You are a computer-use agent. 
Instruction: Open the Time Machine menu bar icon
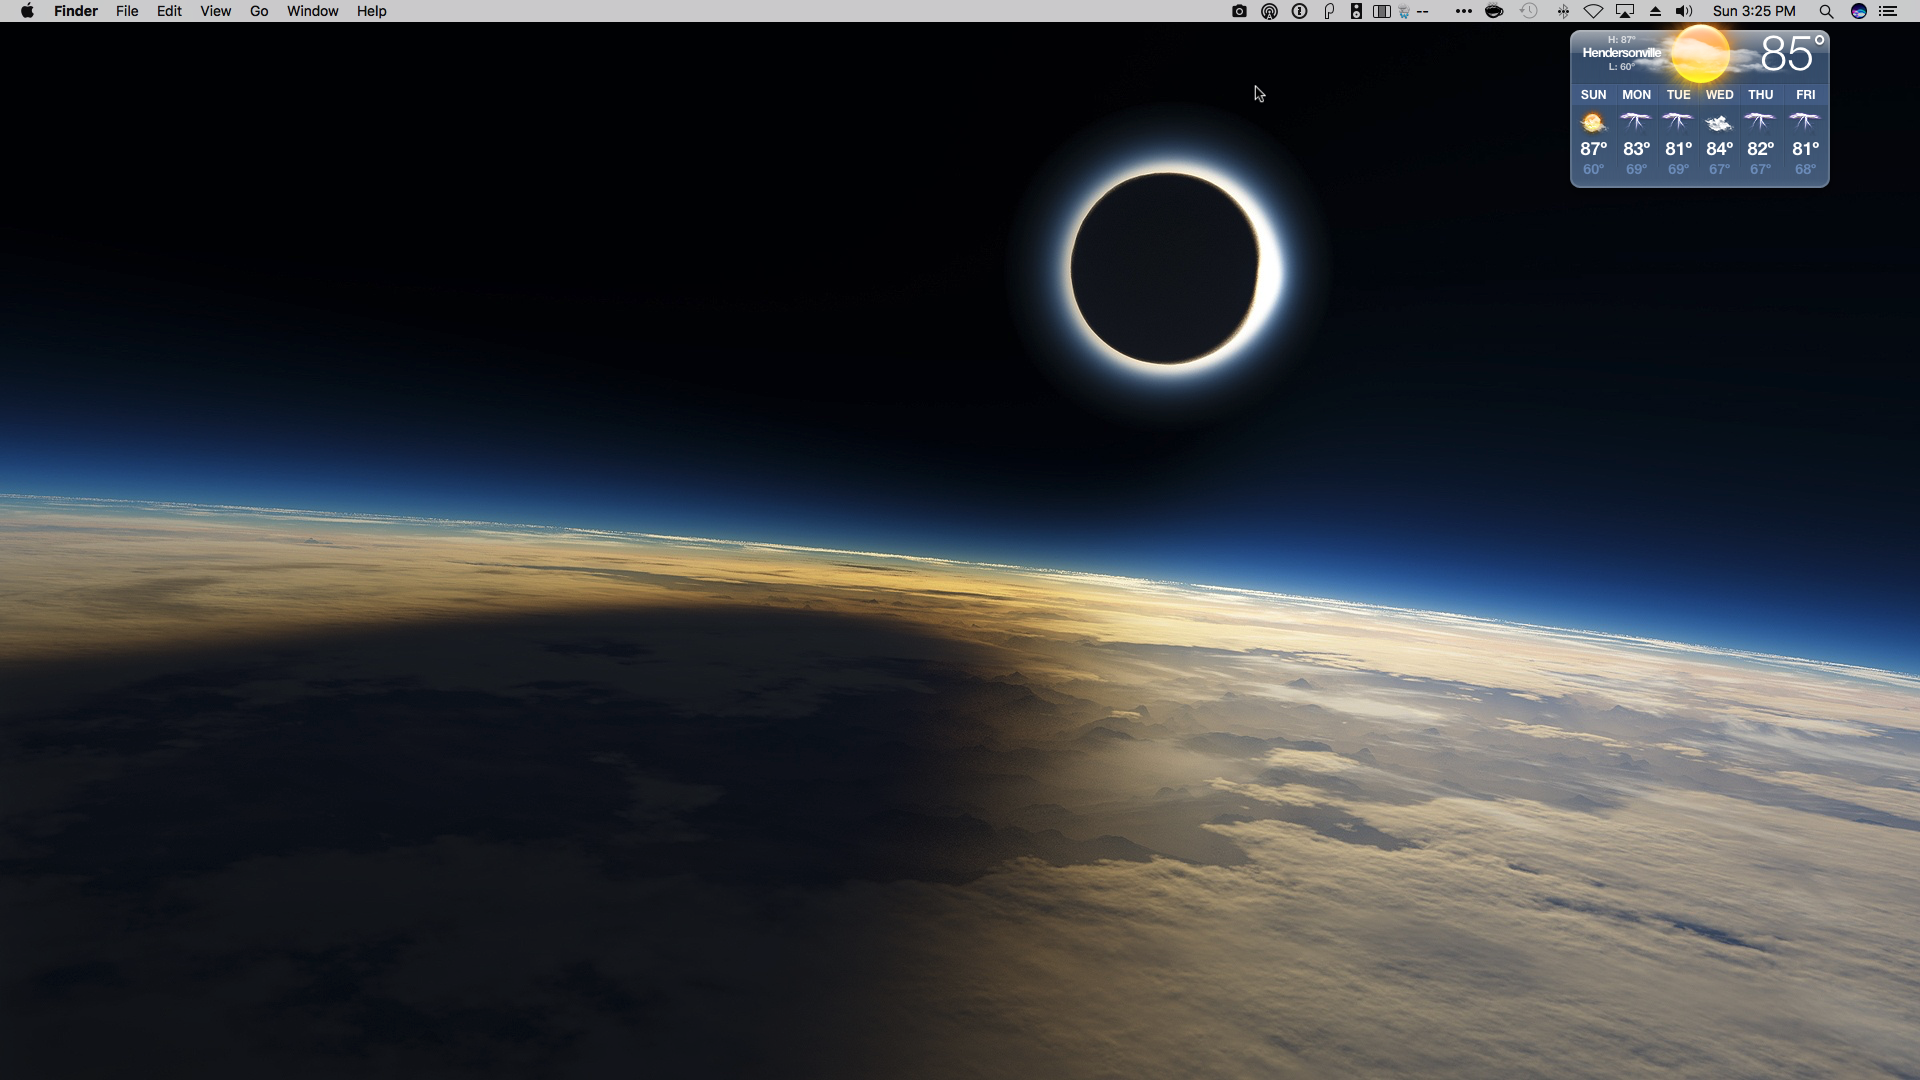[x=1529, y=11]
